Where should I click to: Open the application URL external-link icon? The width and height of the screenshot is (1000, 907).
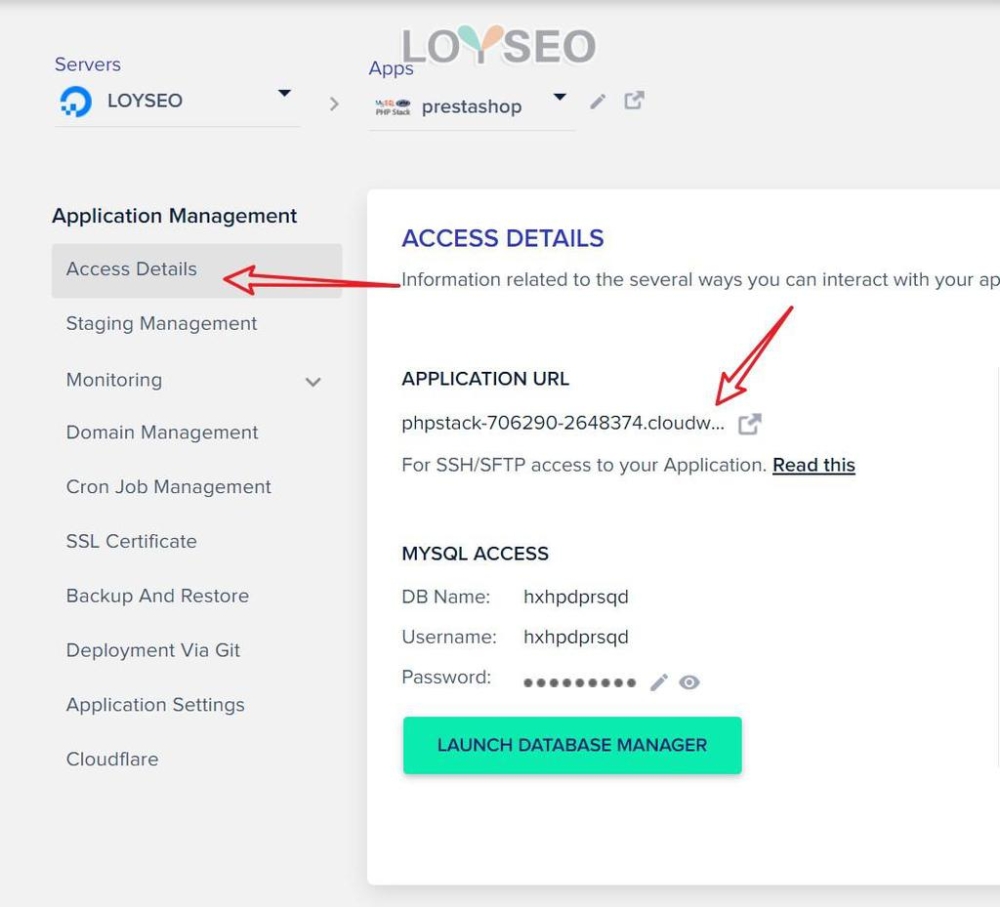point(749,424)
